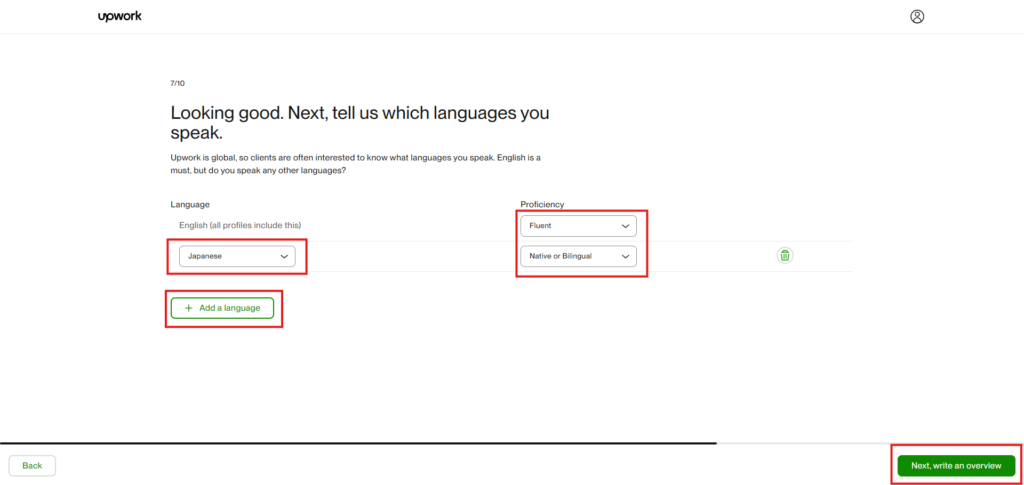Delete the Japanese language row with trash icon
The height and width of the screenshot is (485, 1024).
point(785,256)
